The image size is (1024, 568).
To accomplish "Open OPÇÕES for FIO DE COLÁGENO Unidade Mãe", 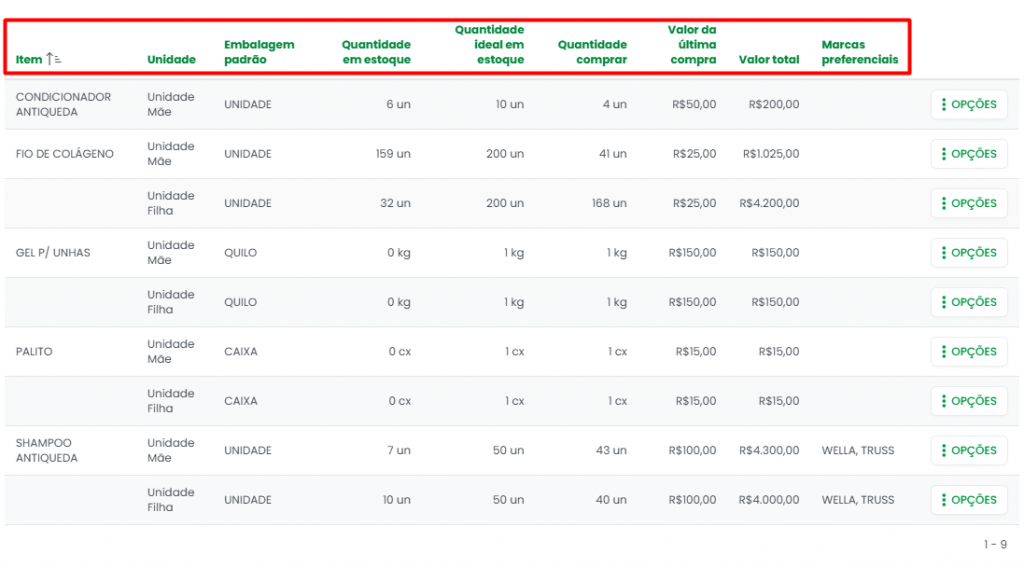I will tap(968, 154).
